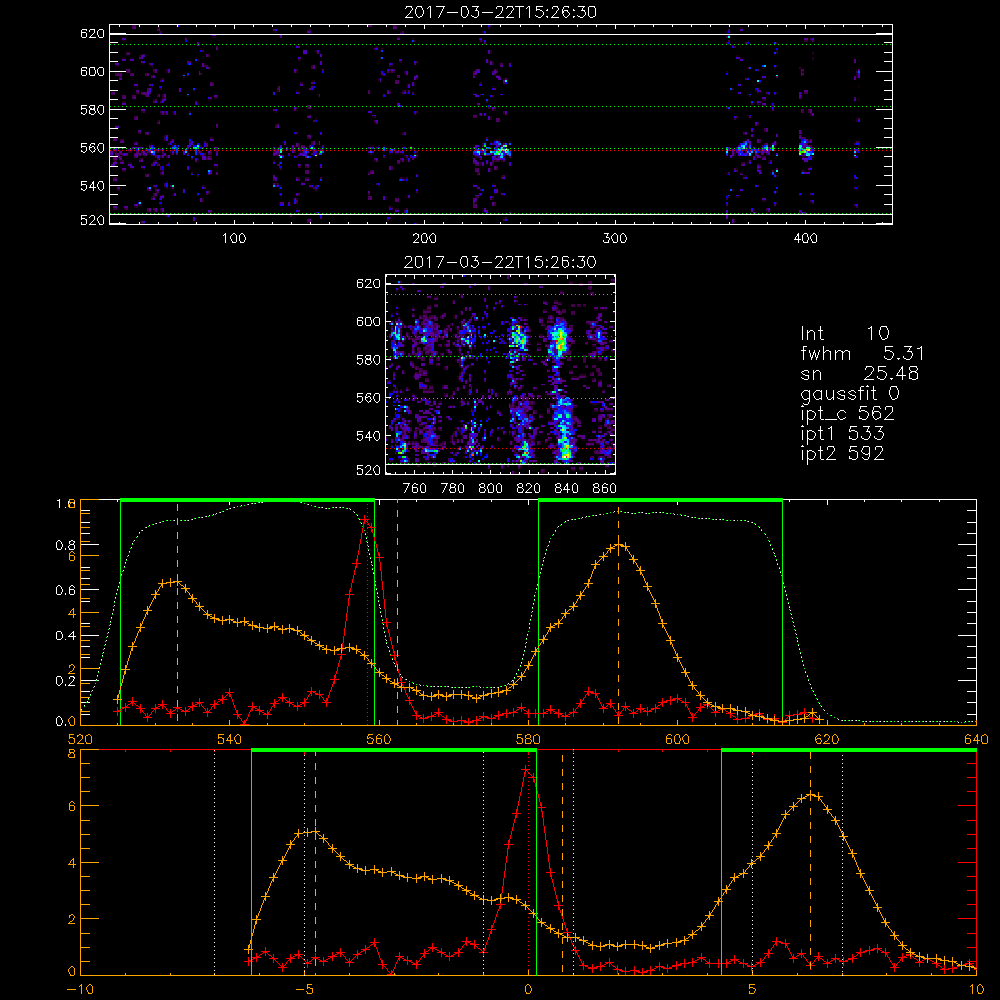Select the 'sn 25.48' value
The width and height of the screenshot is (1000, 1000).
859,373
